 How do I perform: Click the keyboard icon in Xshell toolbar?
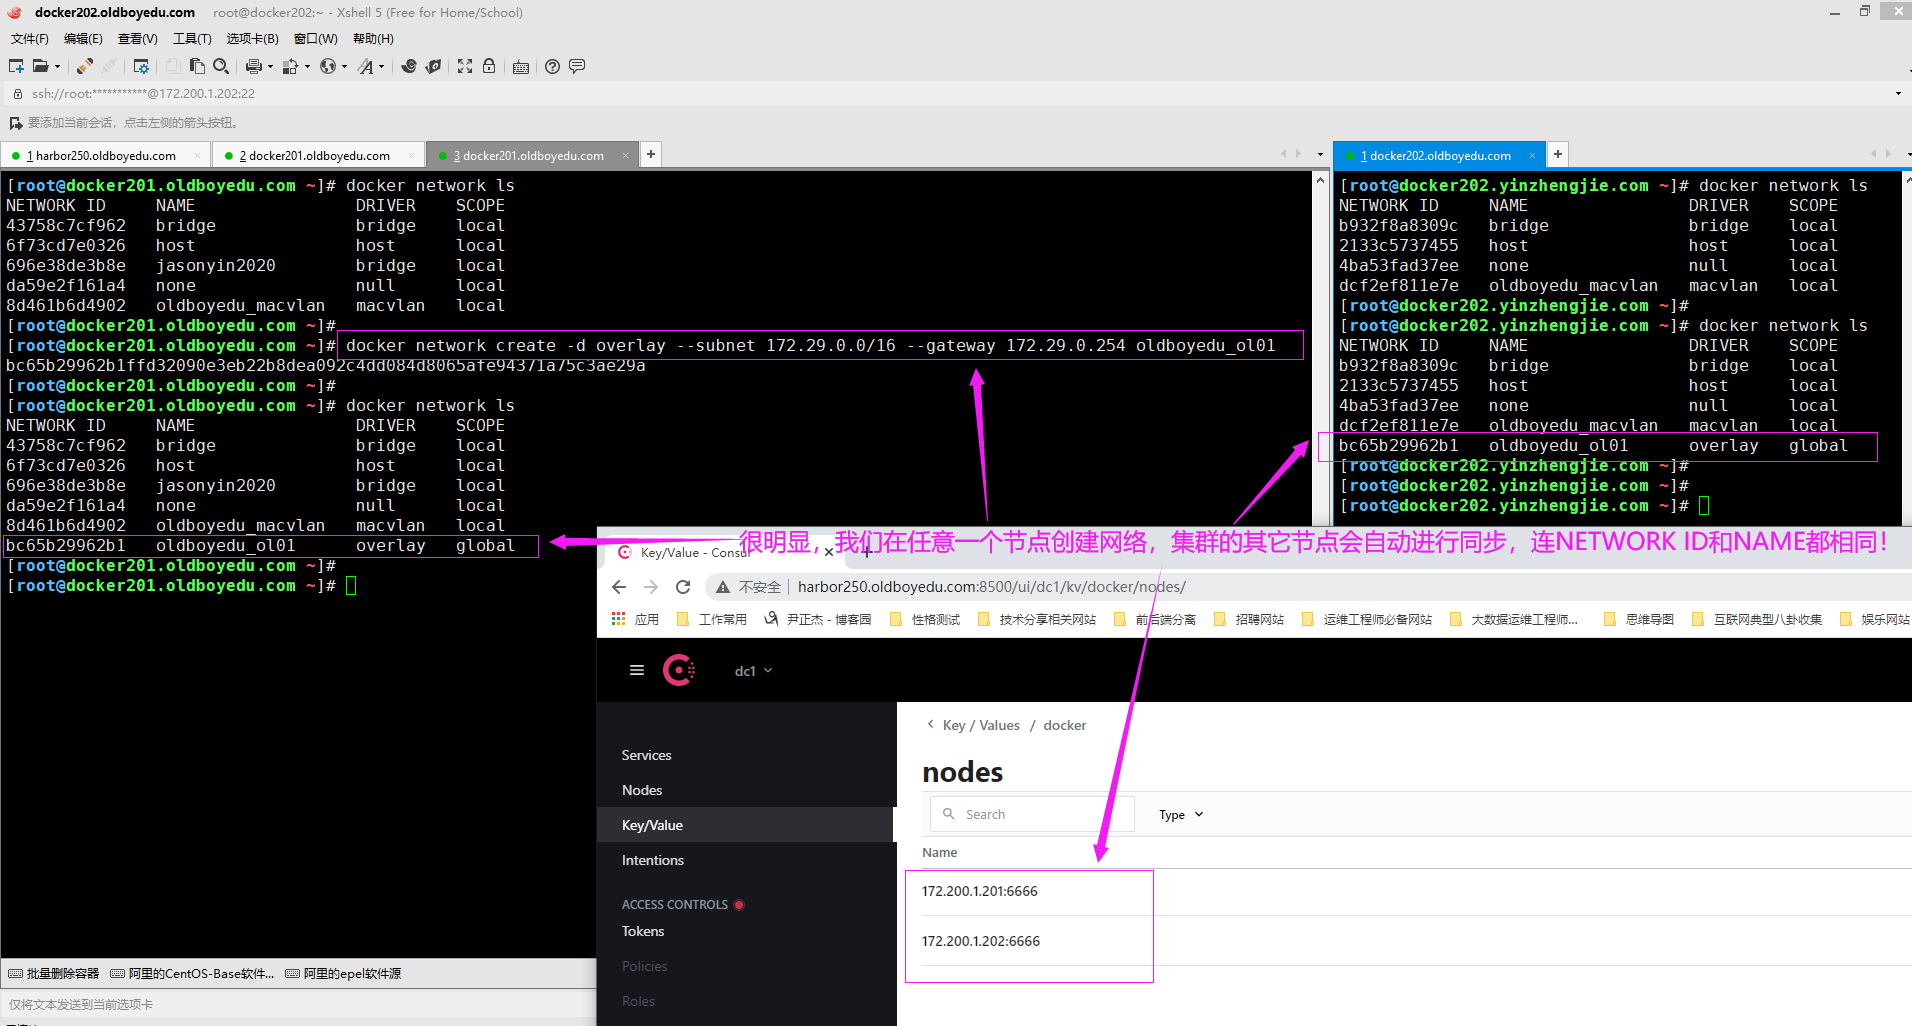click(521, 67)
